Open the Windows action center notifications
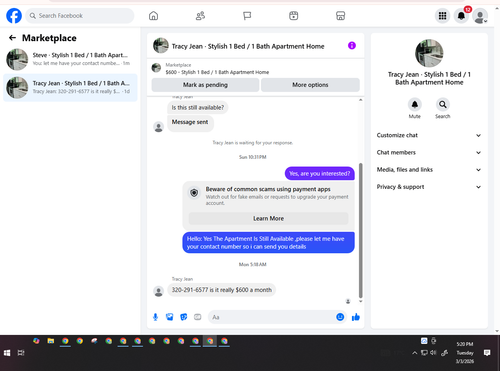The width and height of the screenshot is (500, 371). tap(487, 353)
